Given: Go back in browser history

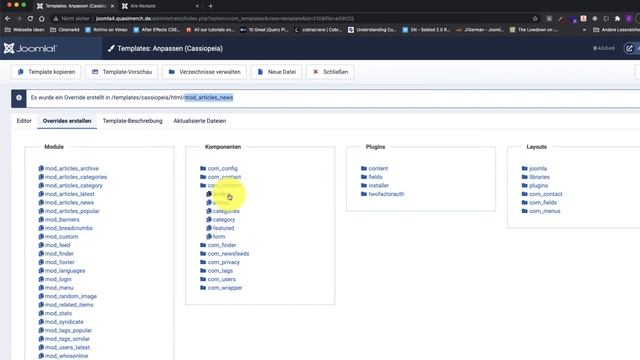Looking at the screenshot, I should tap(7, 18).
